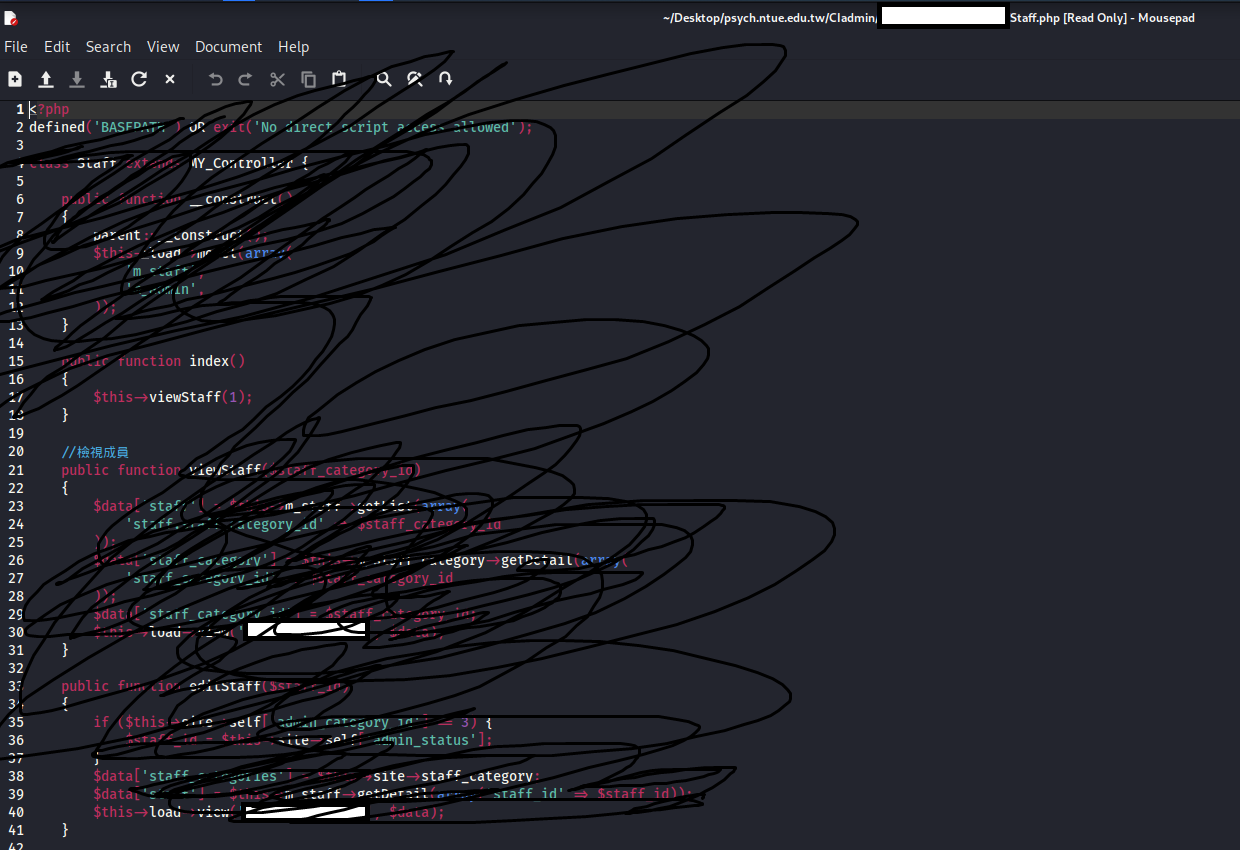Open Find with the magnifier icon

(x=384, y=79)
